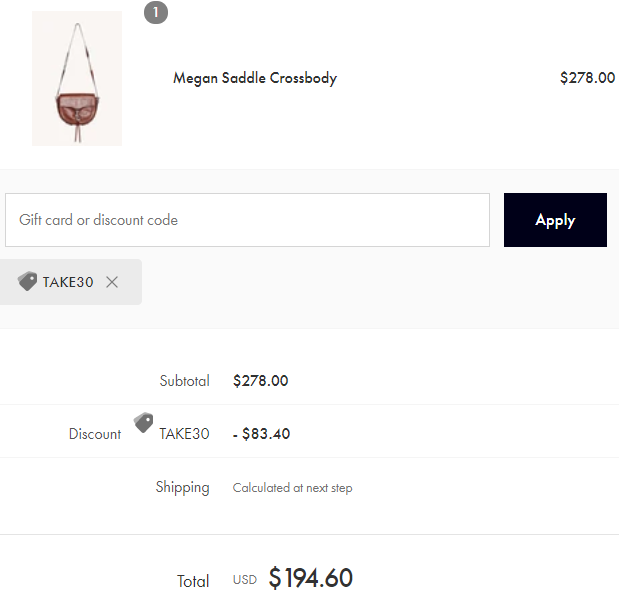Screen dimensions: 619x612
Task: Click the Discount label
Action: coord(95,434)
